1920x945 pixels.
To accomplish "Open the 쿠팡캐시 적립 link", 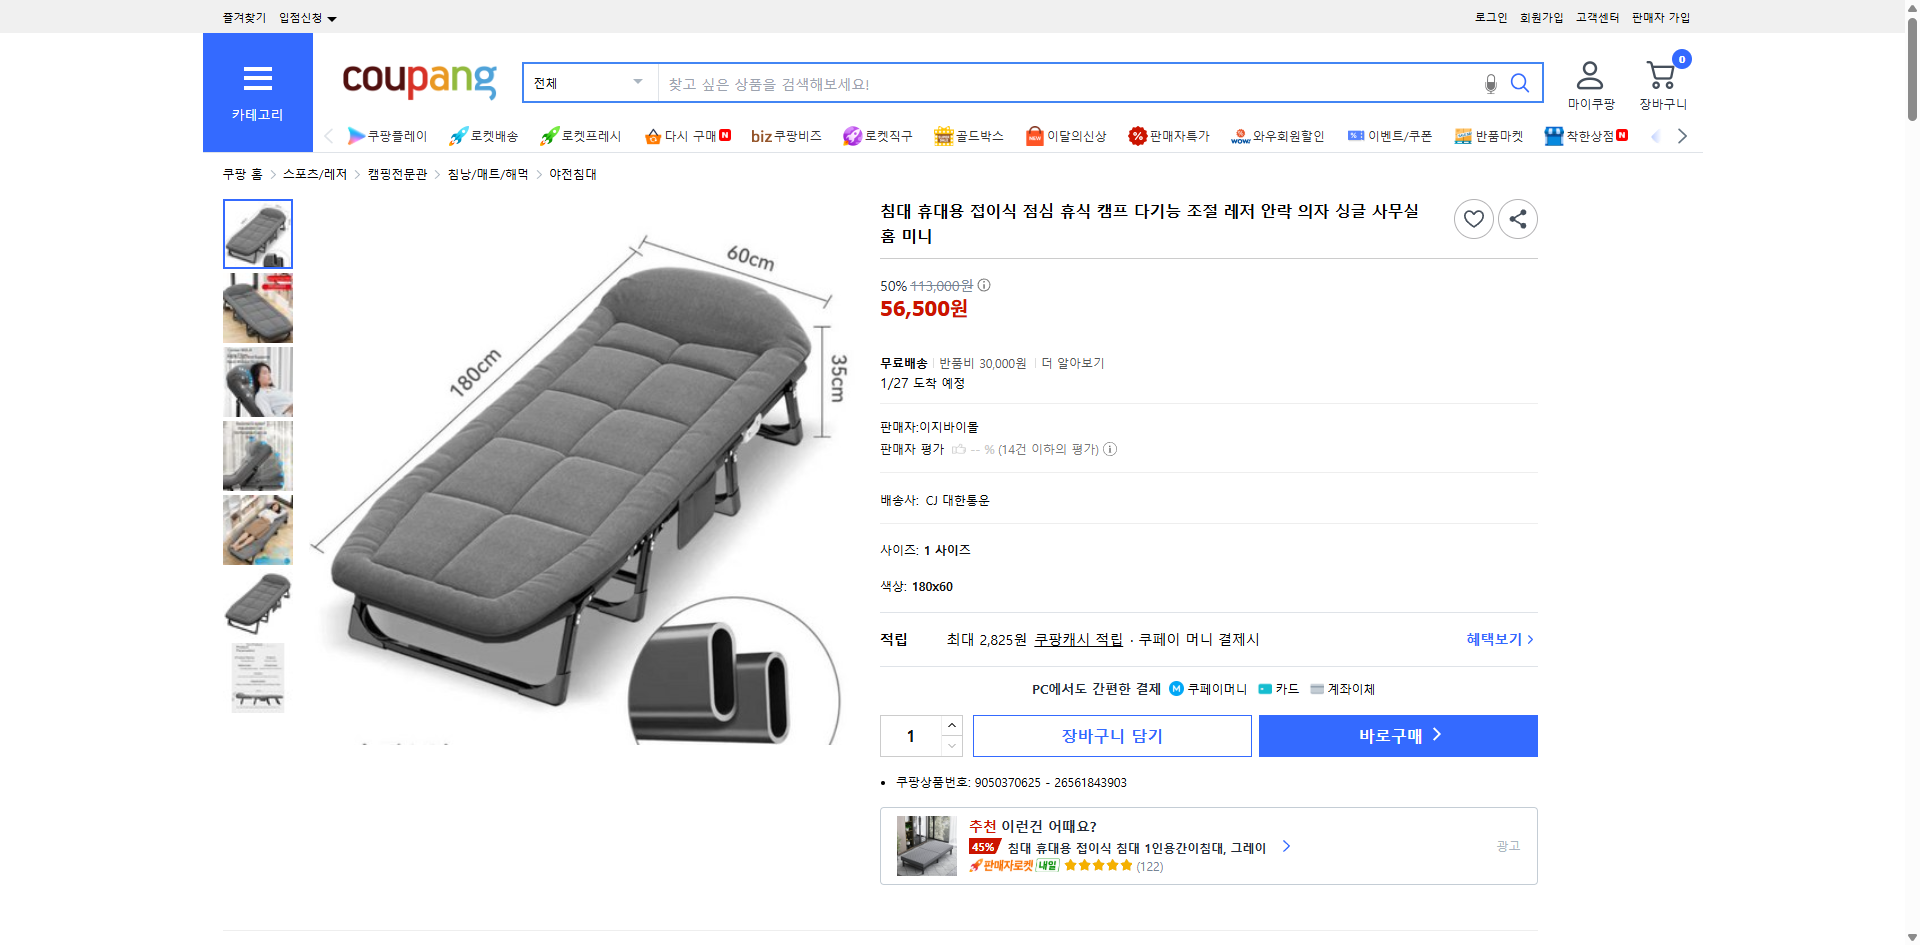I will tap(1078, 639).
